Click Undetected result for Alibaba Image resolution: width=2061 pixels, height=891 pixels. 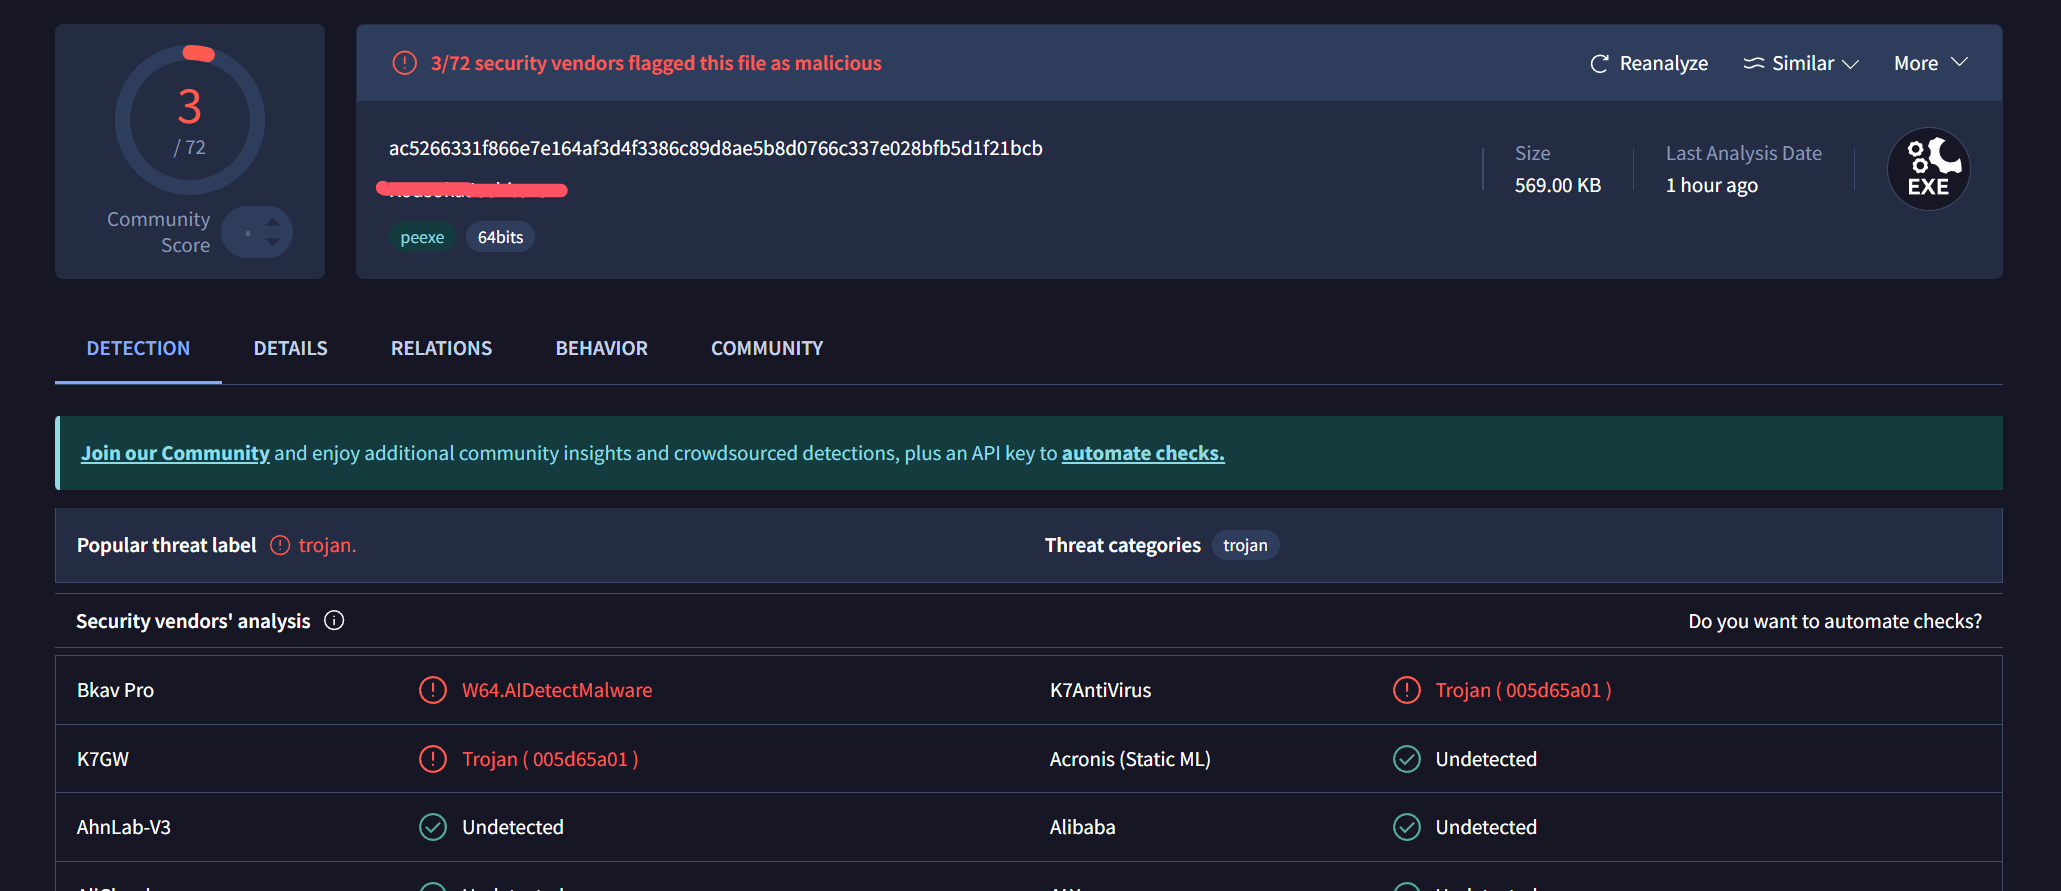pyautogui.click(x=1486, y=827)
